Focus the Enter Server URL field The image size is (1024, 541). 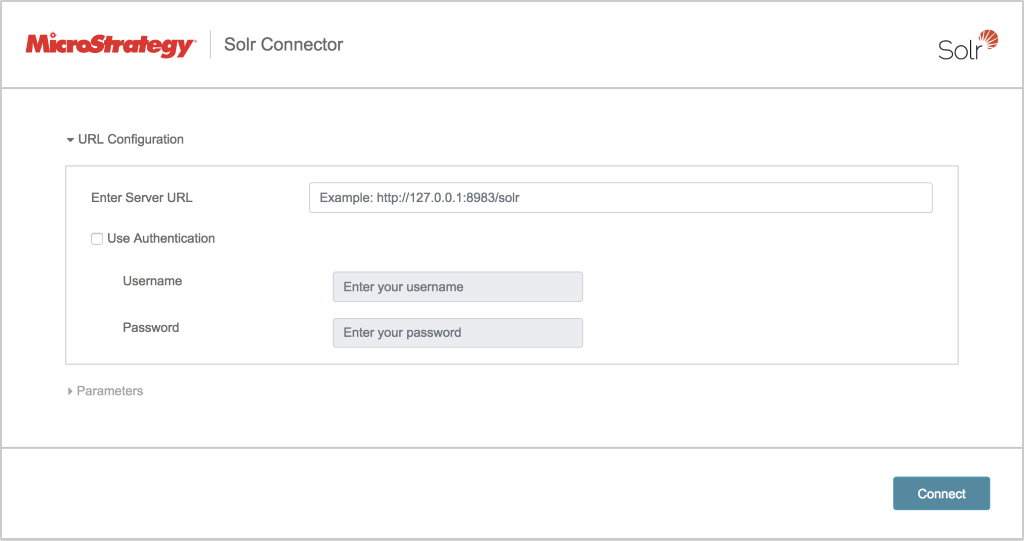tap(620, 198)
